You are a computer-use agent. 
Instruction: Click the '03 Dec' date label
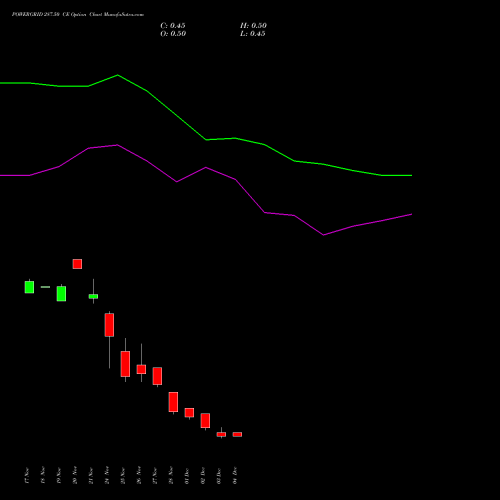[219, 476]
